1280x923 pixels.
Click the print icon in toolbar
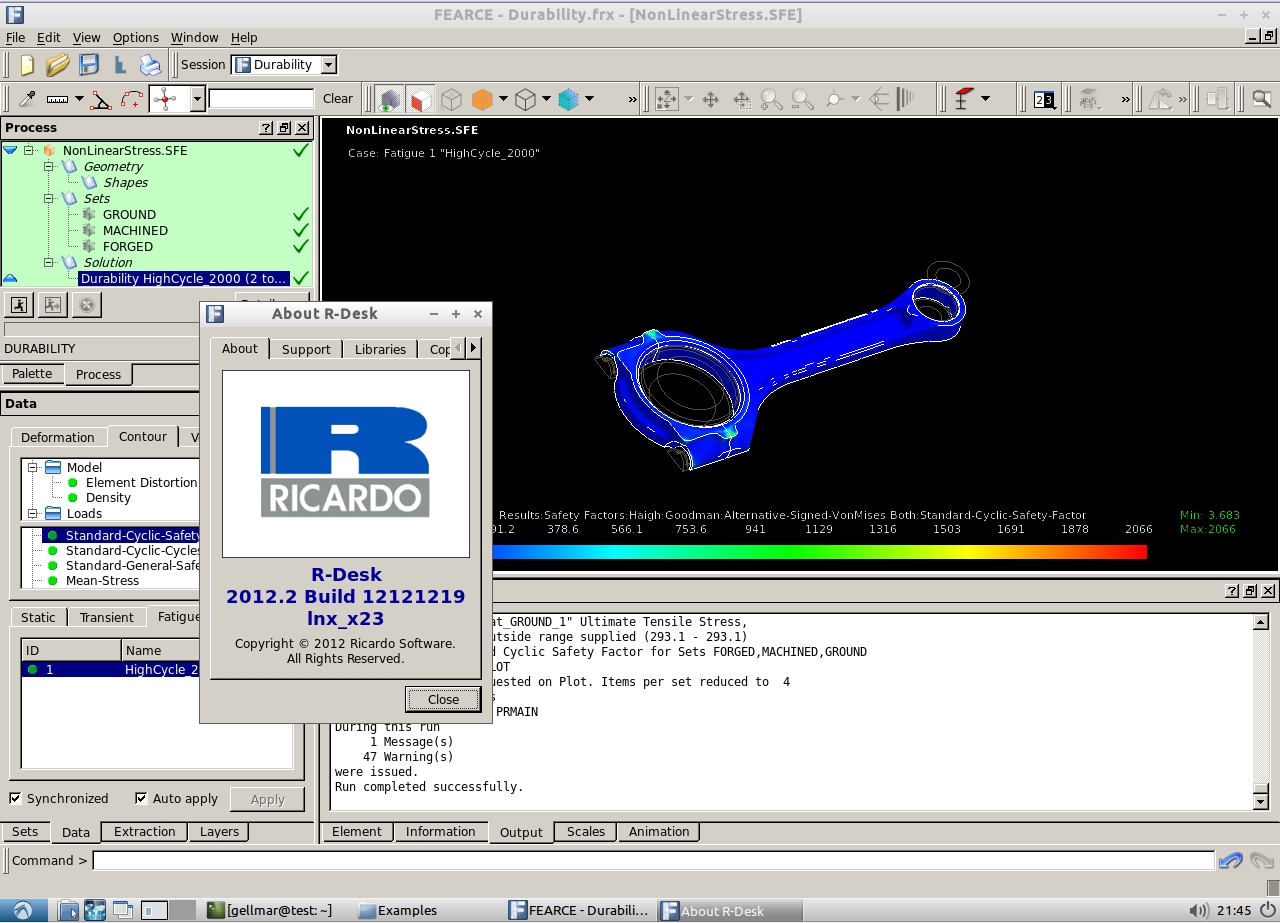150,65
